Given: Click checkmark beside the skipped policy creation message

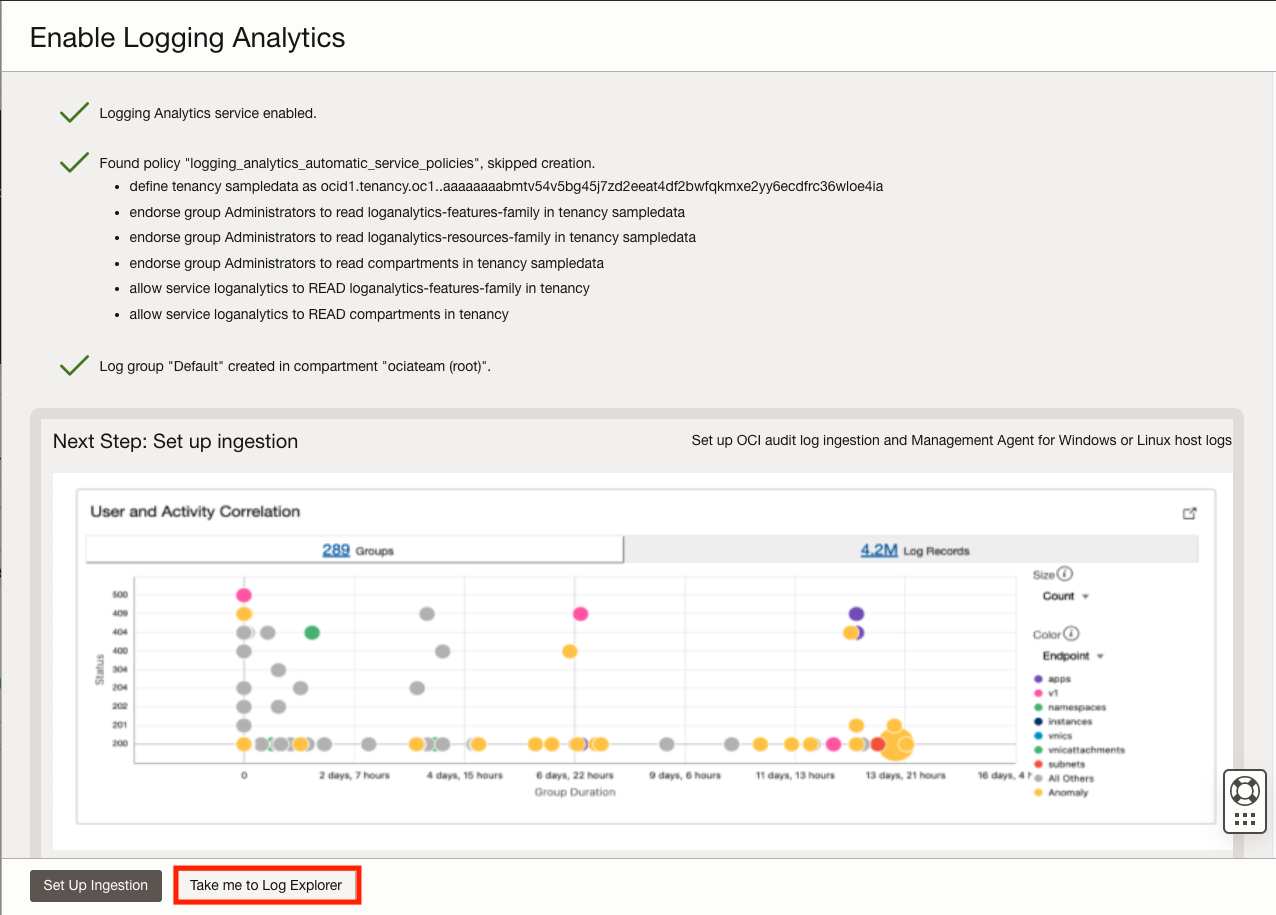Looking at the screenshot, I should (x=73, y=160).
